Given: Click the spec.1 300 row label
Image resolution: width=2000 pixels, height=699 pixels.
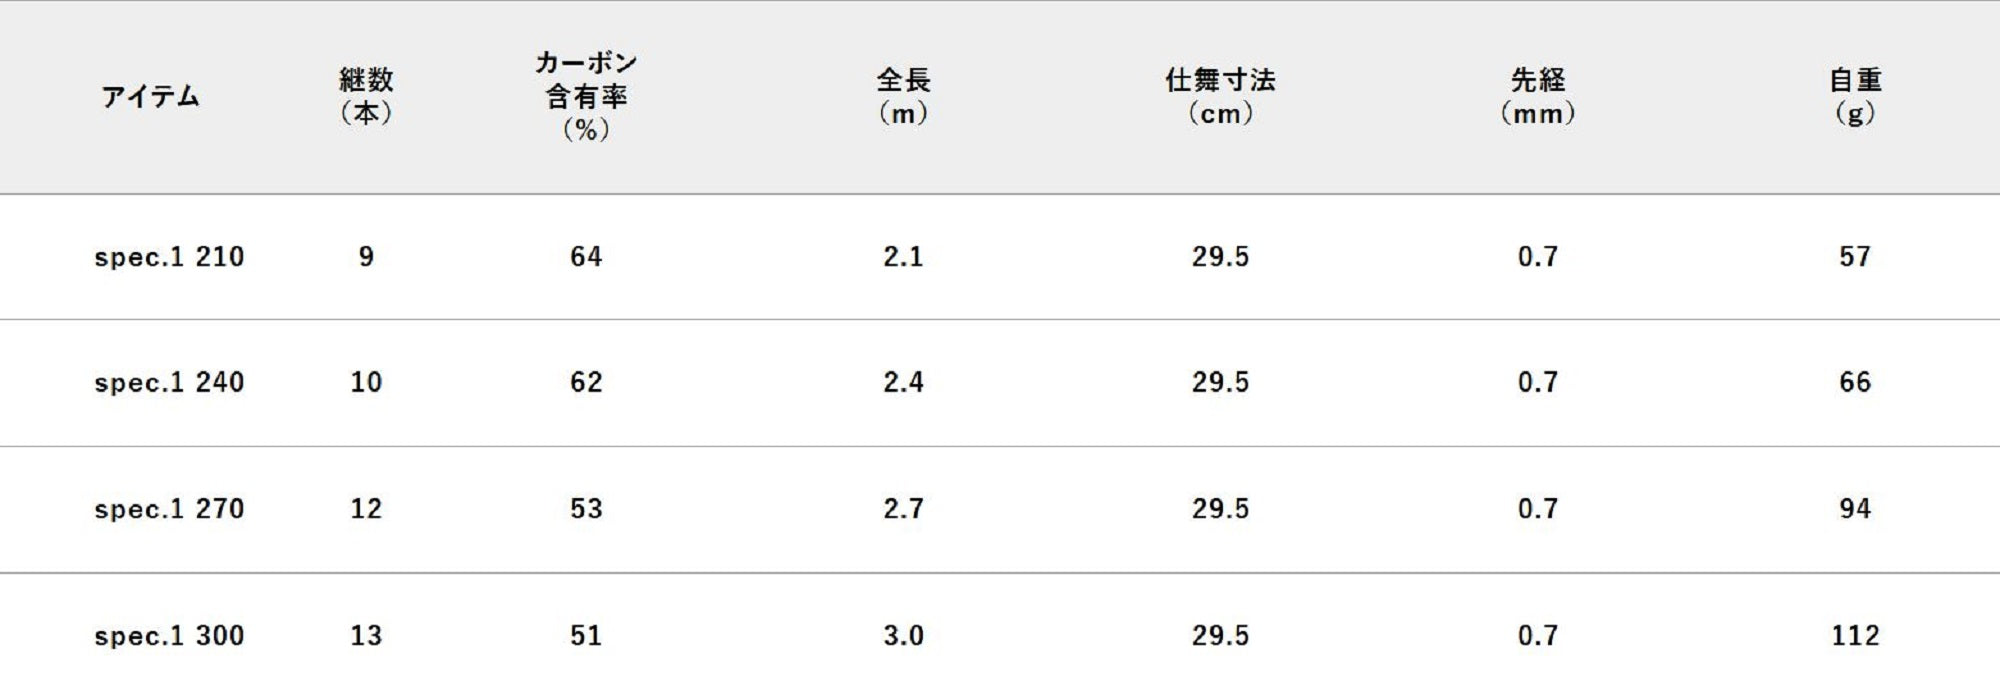Looking at the screenshot, I should (x=169, y=636).
